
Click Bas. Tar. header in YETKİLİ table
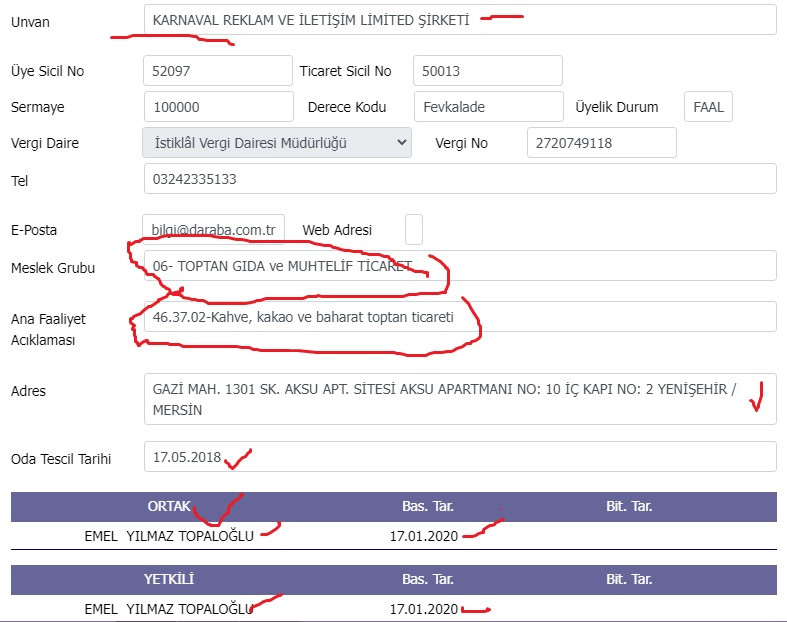[428, 579]
